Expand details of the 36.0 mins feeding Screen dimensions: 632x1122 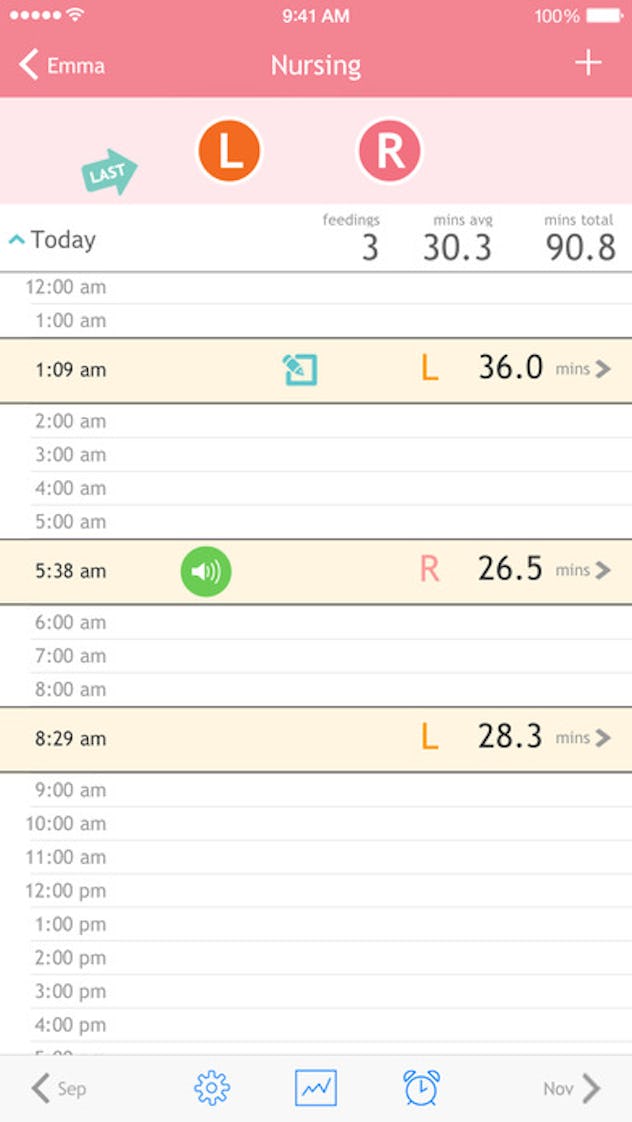(601, 369)
